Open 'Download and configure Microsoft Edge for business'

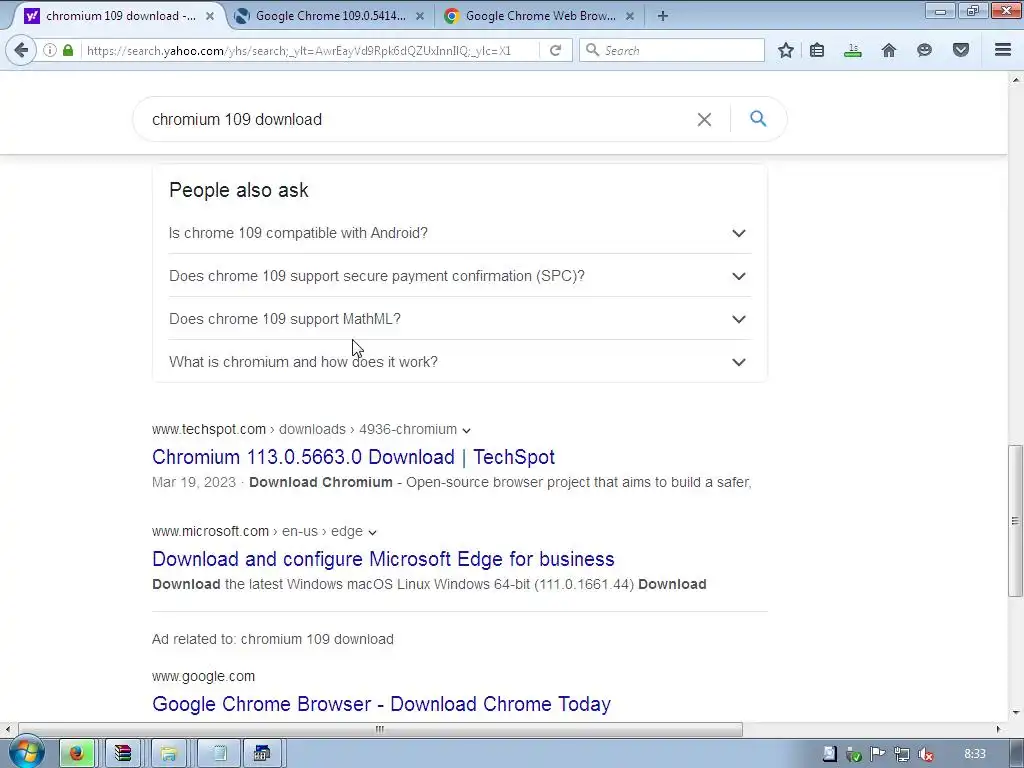pos(383,559)
